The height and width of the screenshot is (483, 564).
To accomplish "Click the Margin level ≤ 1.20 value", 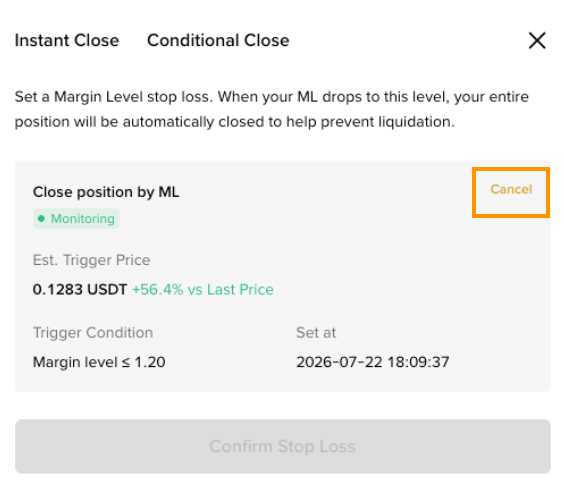I will 99,362.
